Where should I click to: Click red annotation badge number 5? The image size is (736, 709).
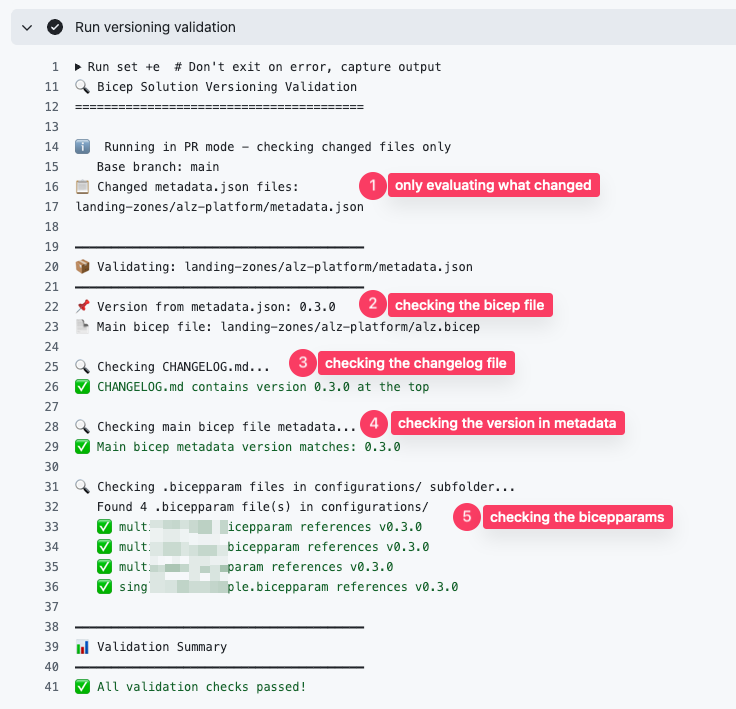[x=466, y=517]
